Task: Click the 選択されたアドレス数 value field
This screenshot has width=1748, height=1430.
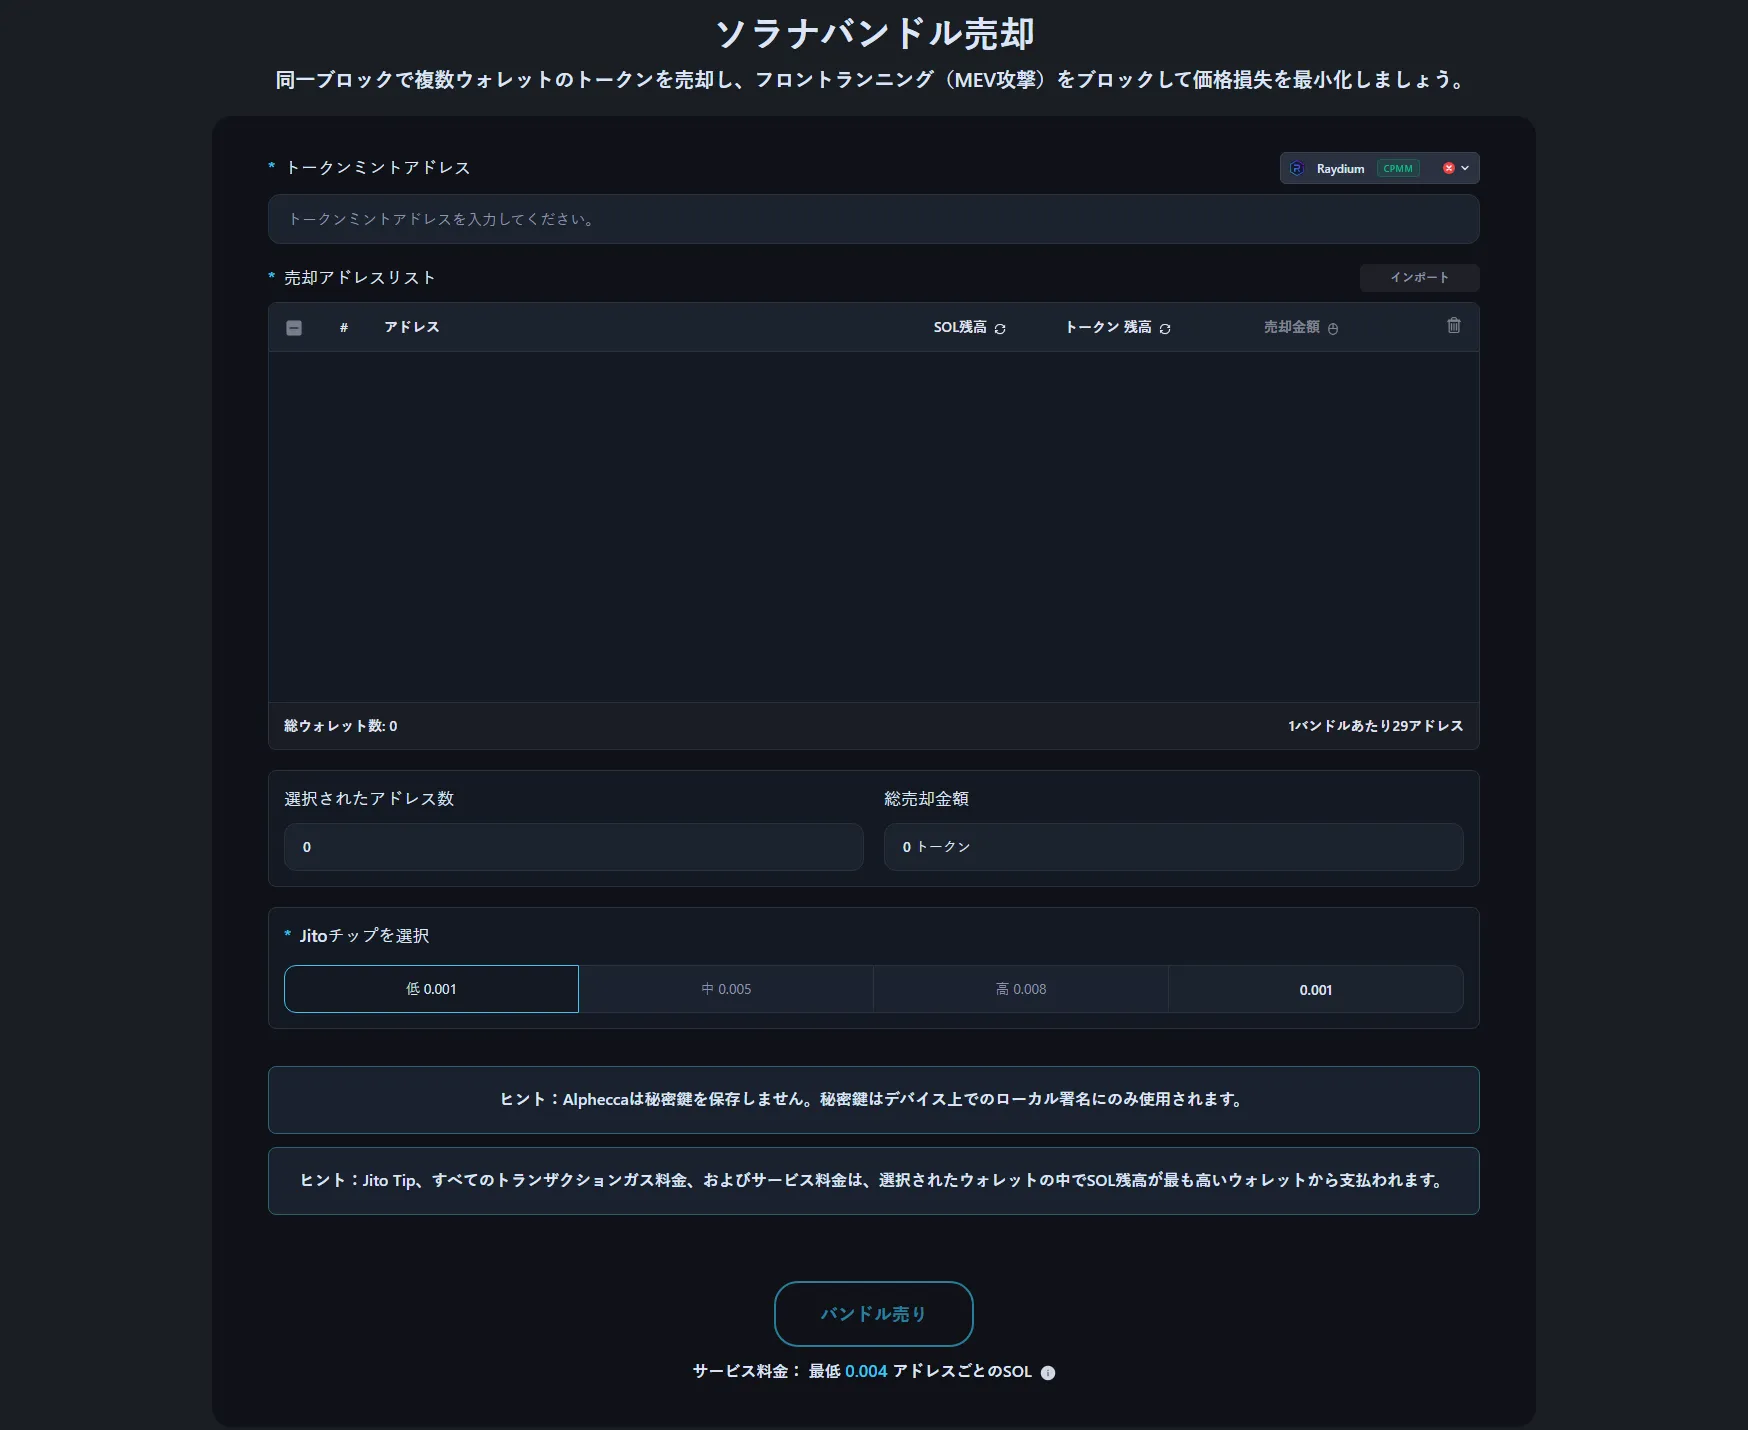Action: pos(573,847)
